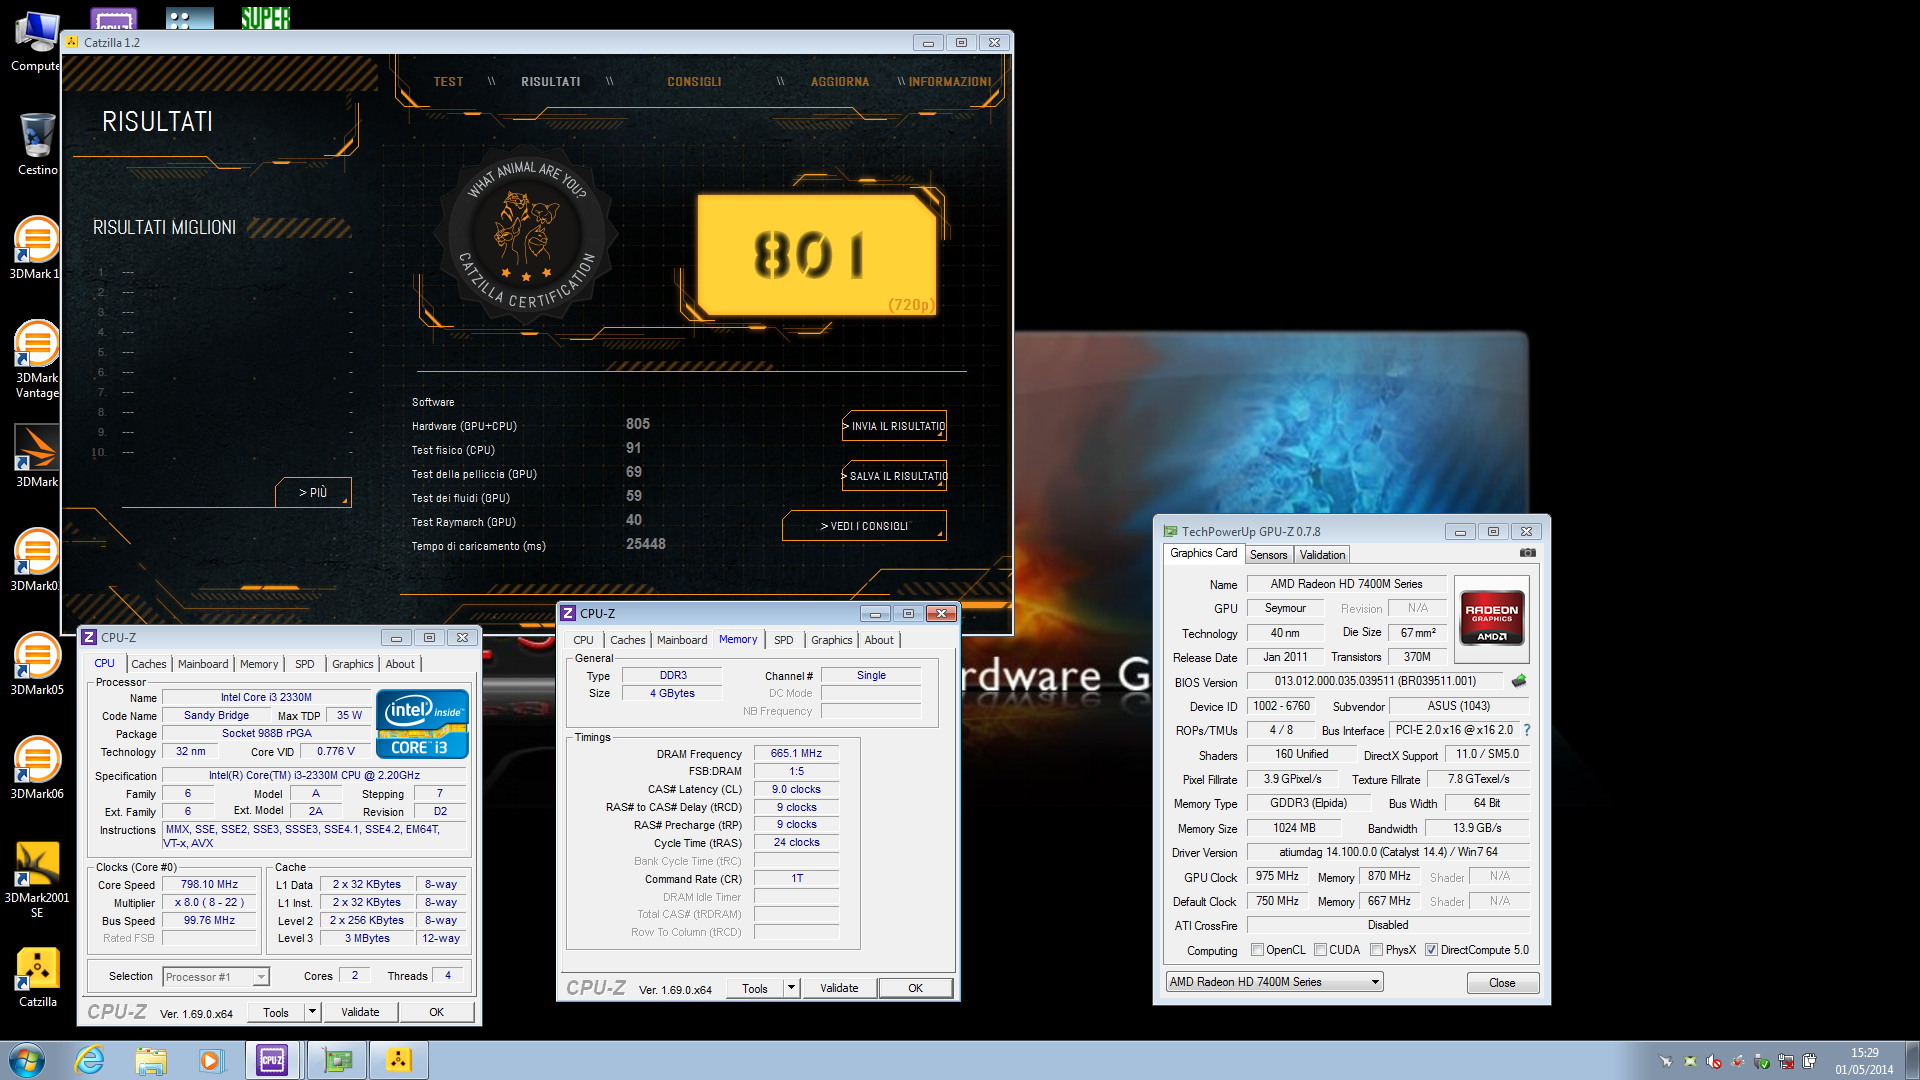
Task: Open the Cestino recycle bin icon
Action: coord(37,143)
